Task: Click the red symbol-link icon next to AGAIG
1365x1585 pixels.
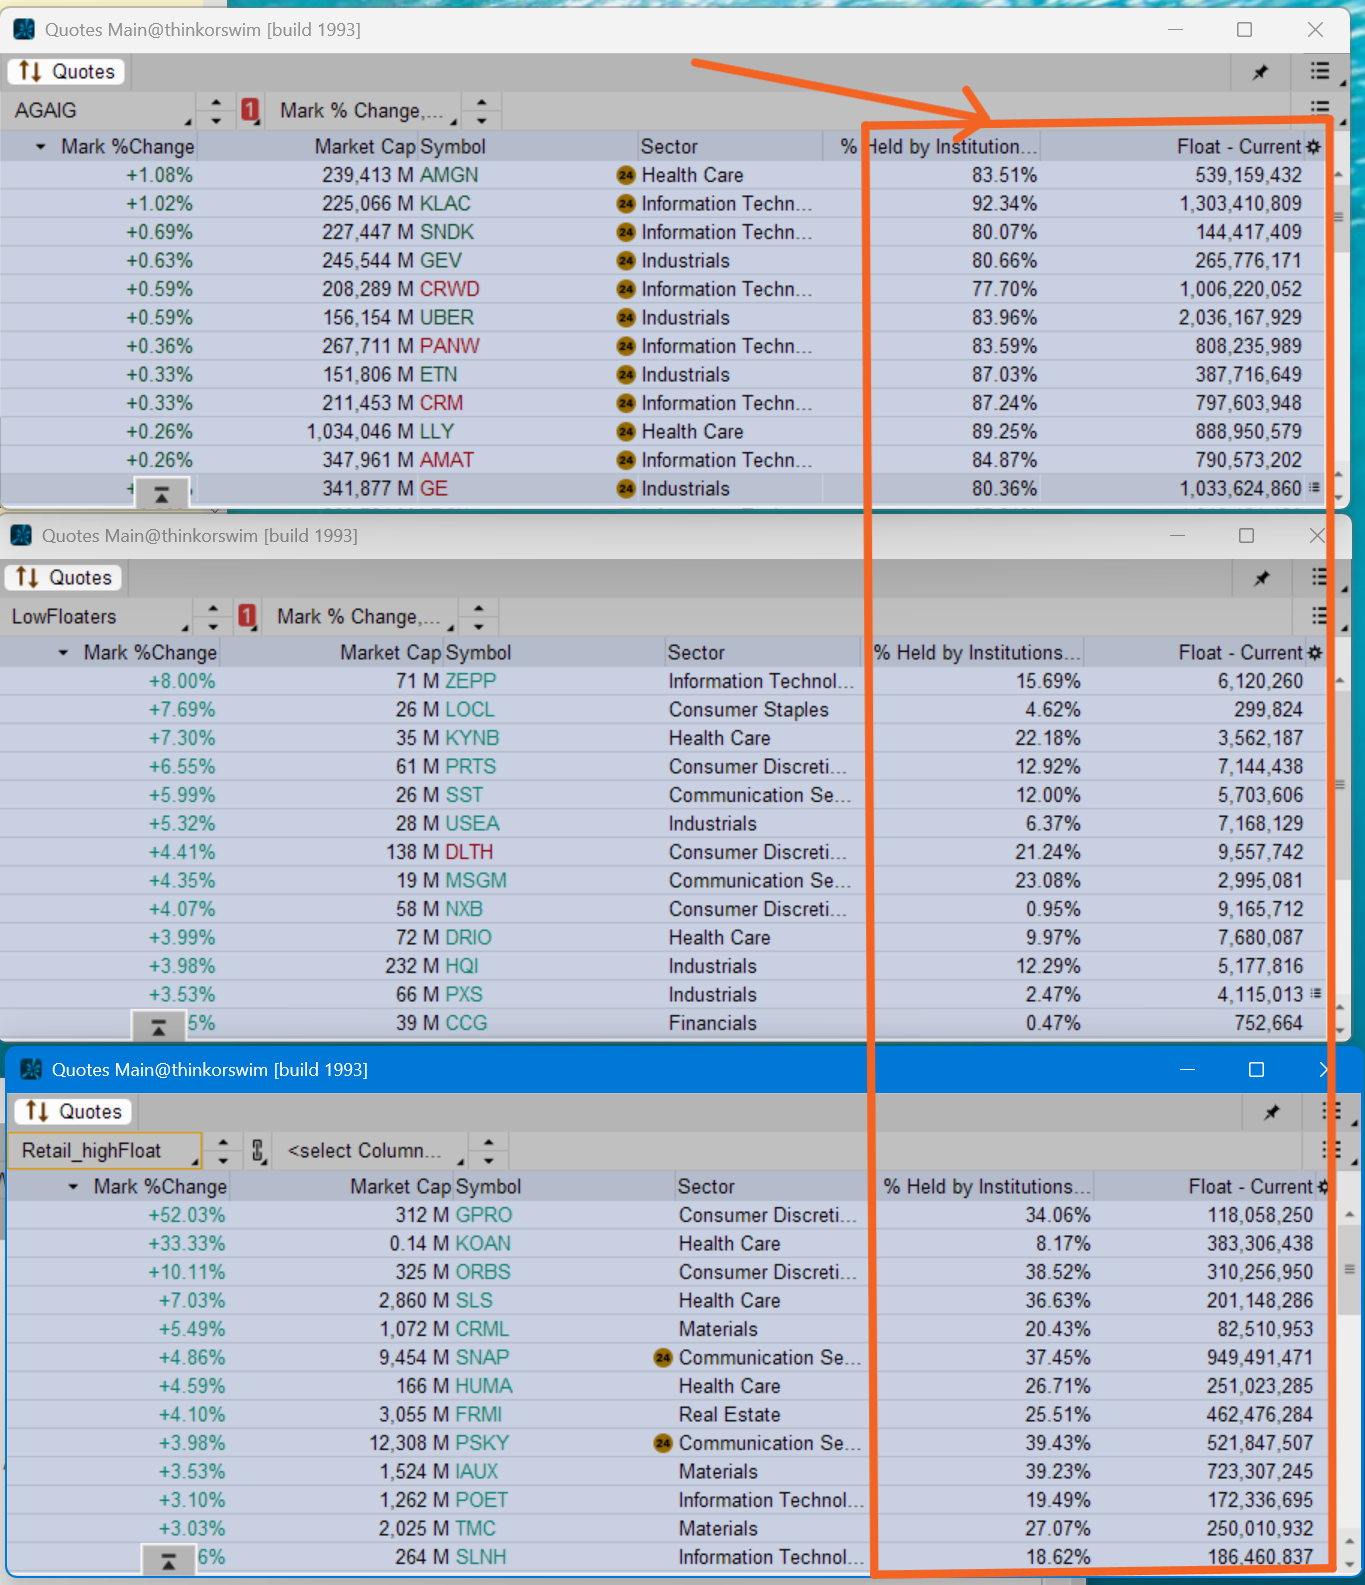Action: [x=250, y=110]
